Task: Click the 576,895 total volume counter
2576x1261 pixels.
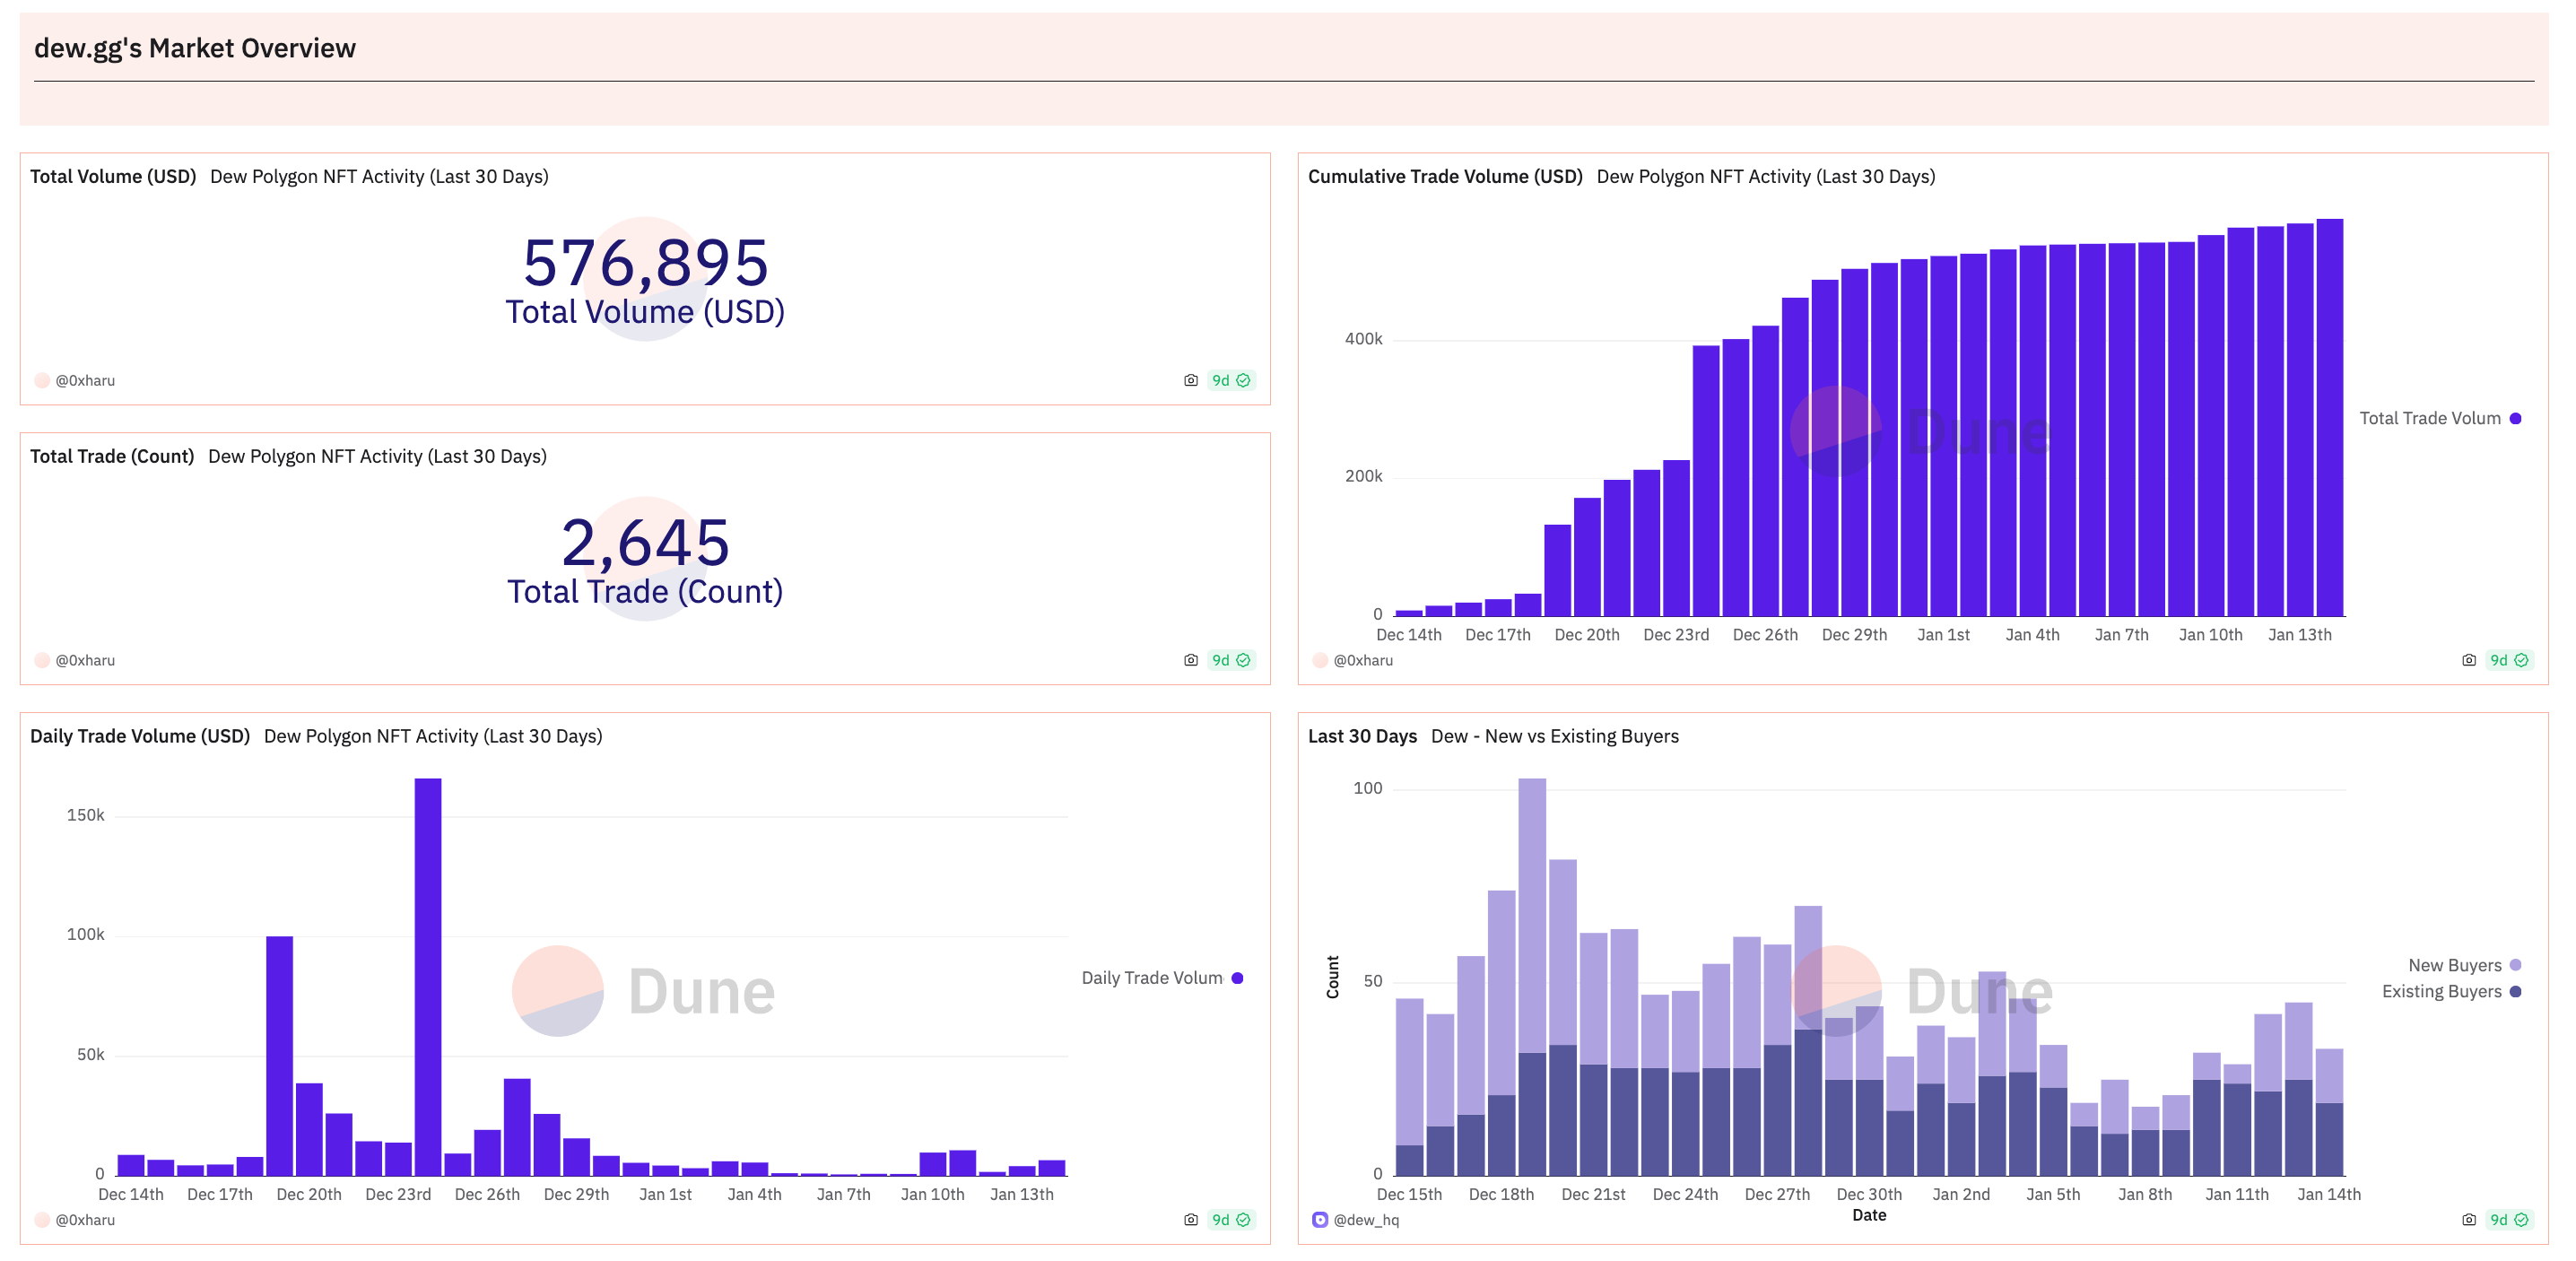Action: 645,262
